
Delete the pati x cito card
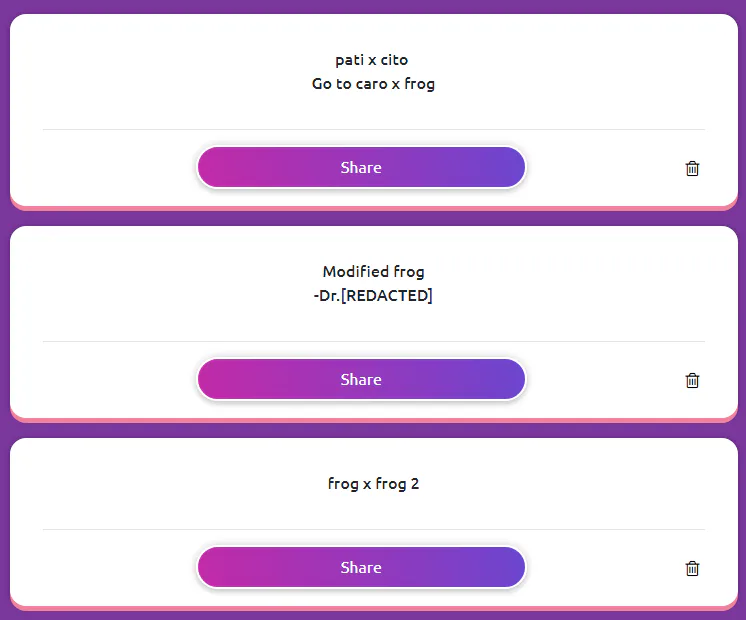[692, 169]
